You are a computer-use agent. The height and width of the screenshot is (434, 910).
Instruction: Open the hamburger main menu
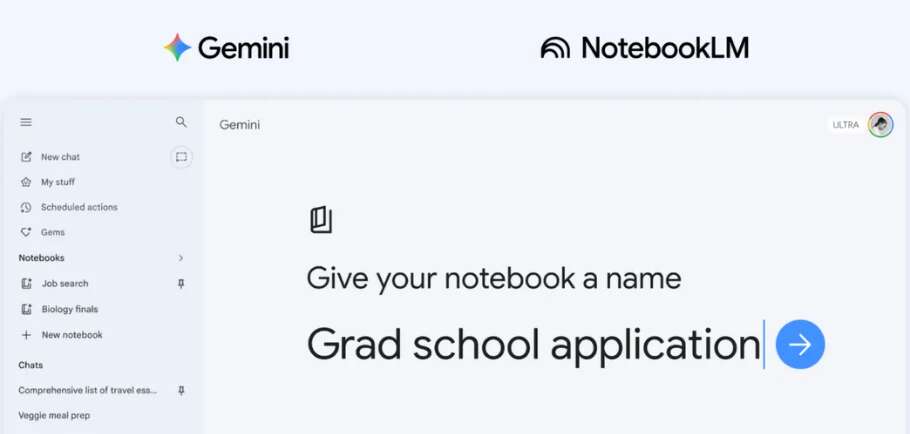26,122
